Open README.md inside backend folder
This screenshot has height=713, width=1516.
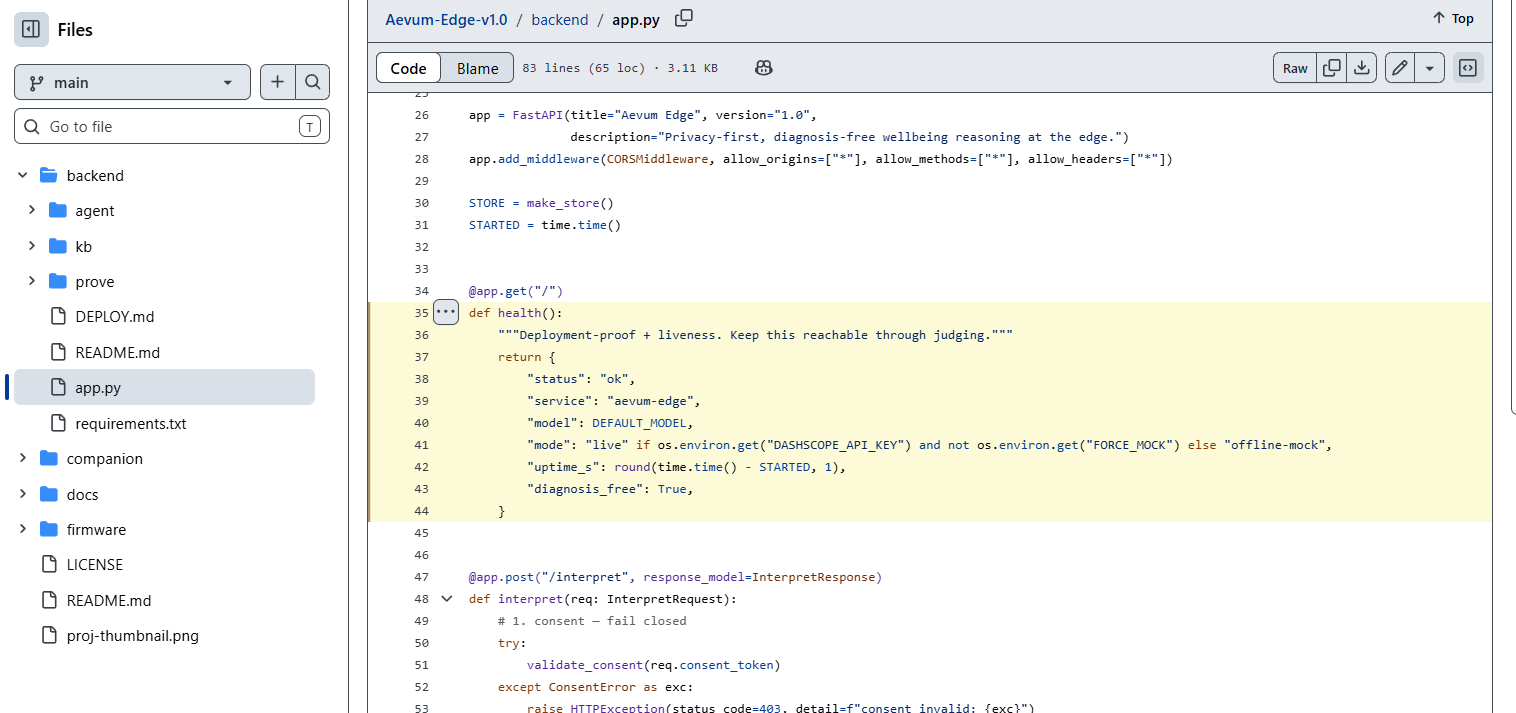(x=118, y=352)
